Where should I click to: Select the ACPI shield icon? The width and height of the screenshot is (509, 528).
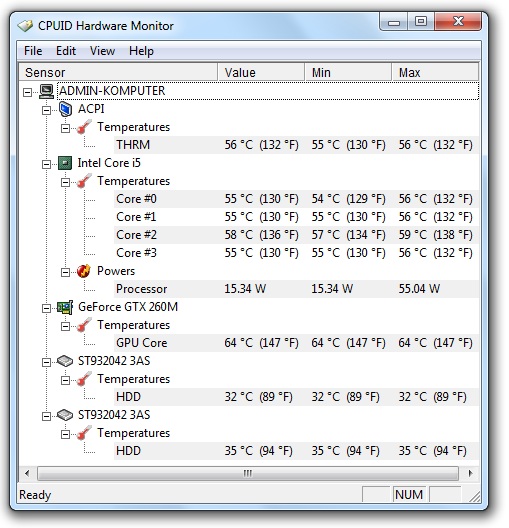(65, 109)
